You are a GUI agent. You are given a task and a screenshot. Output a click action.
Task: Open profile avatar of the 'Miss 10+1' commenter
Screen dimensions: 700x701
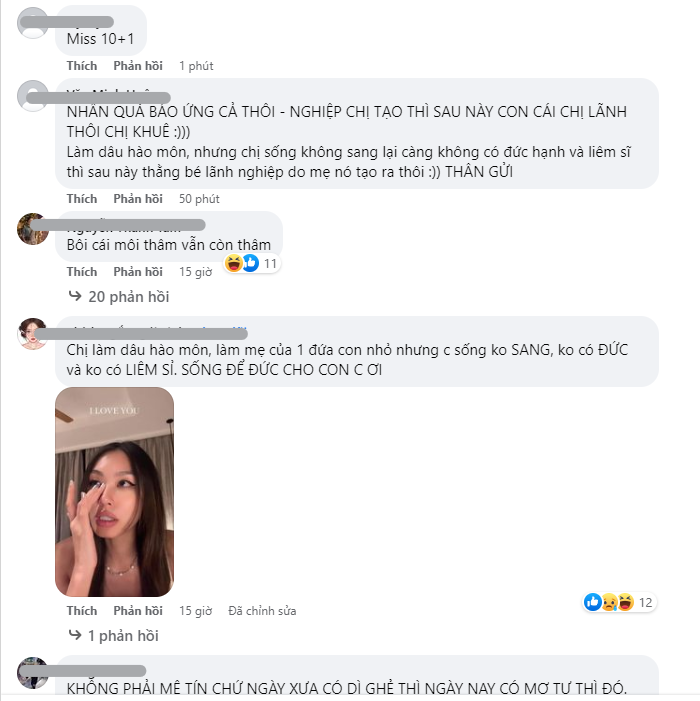pyautogui.click(x=32, y=23)
